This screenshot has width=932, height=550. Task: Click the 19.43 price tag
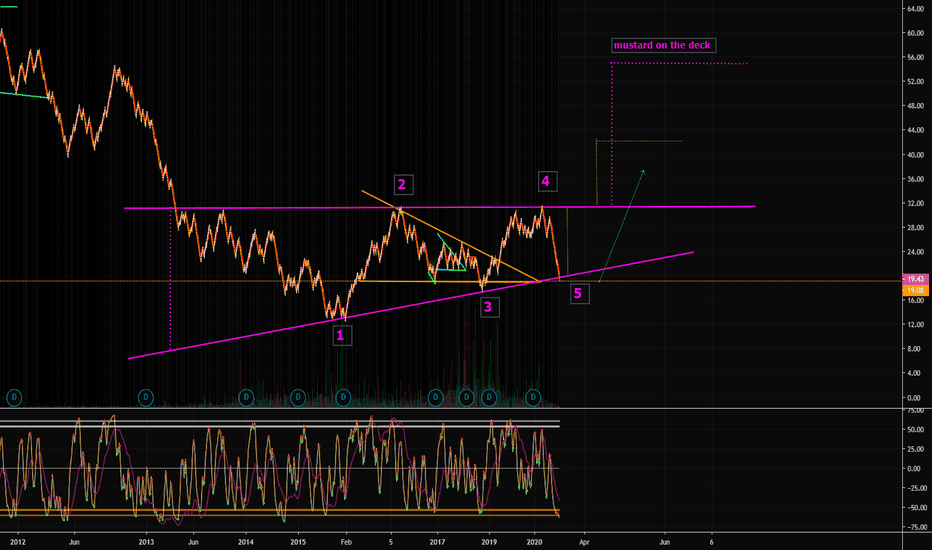[x=915, y=279]
